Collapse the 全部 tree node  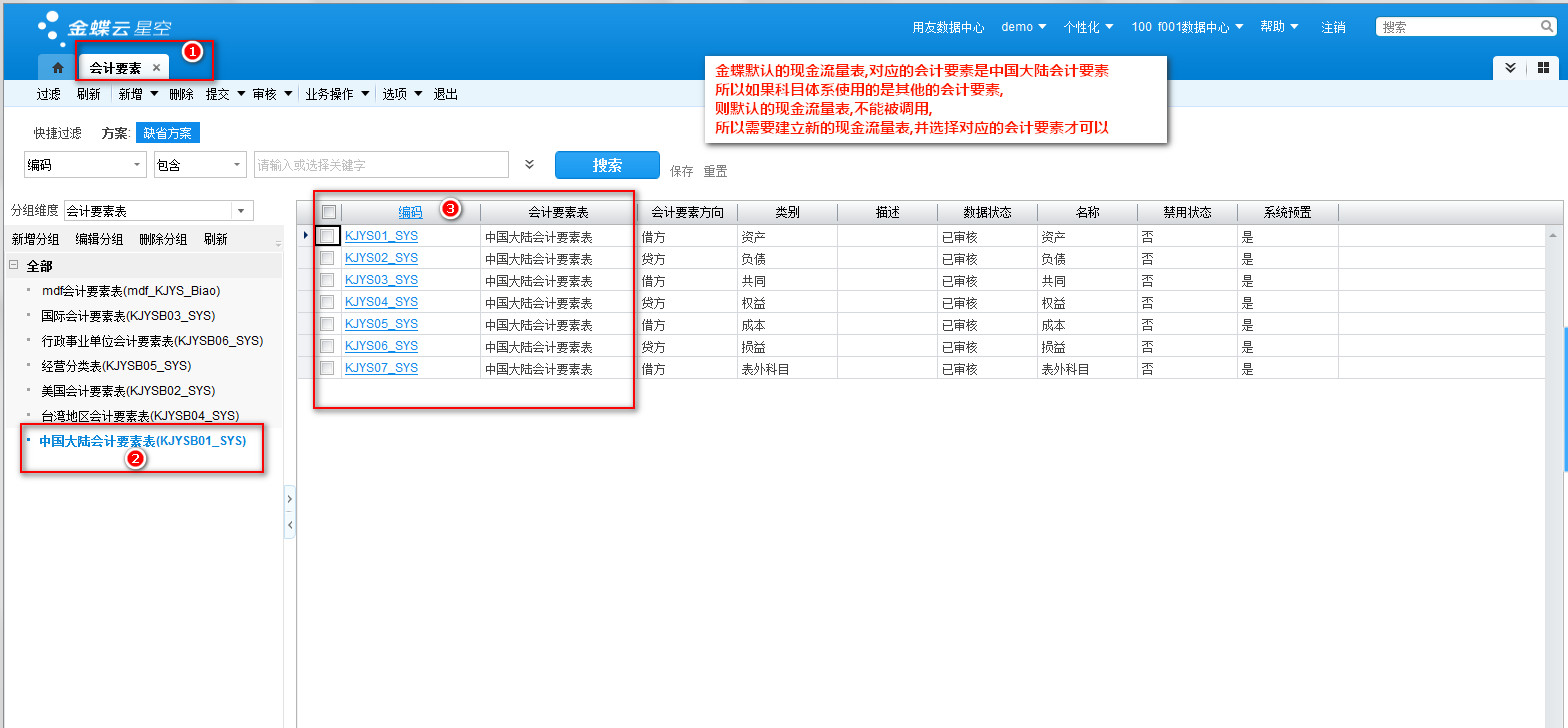tap(14, 265)
